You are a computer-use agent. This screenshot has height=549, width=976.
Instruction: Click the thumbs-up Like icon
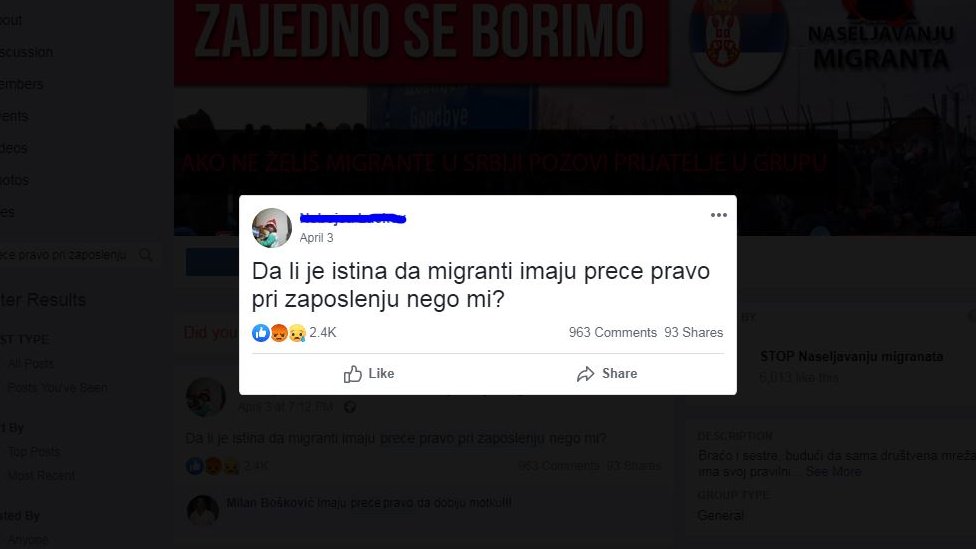[352, 373]
